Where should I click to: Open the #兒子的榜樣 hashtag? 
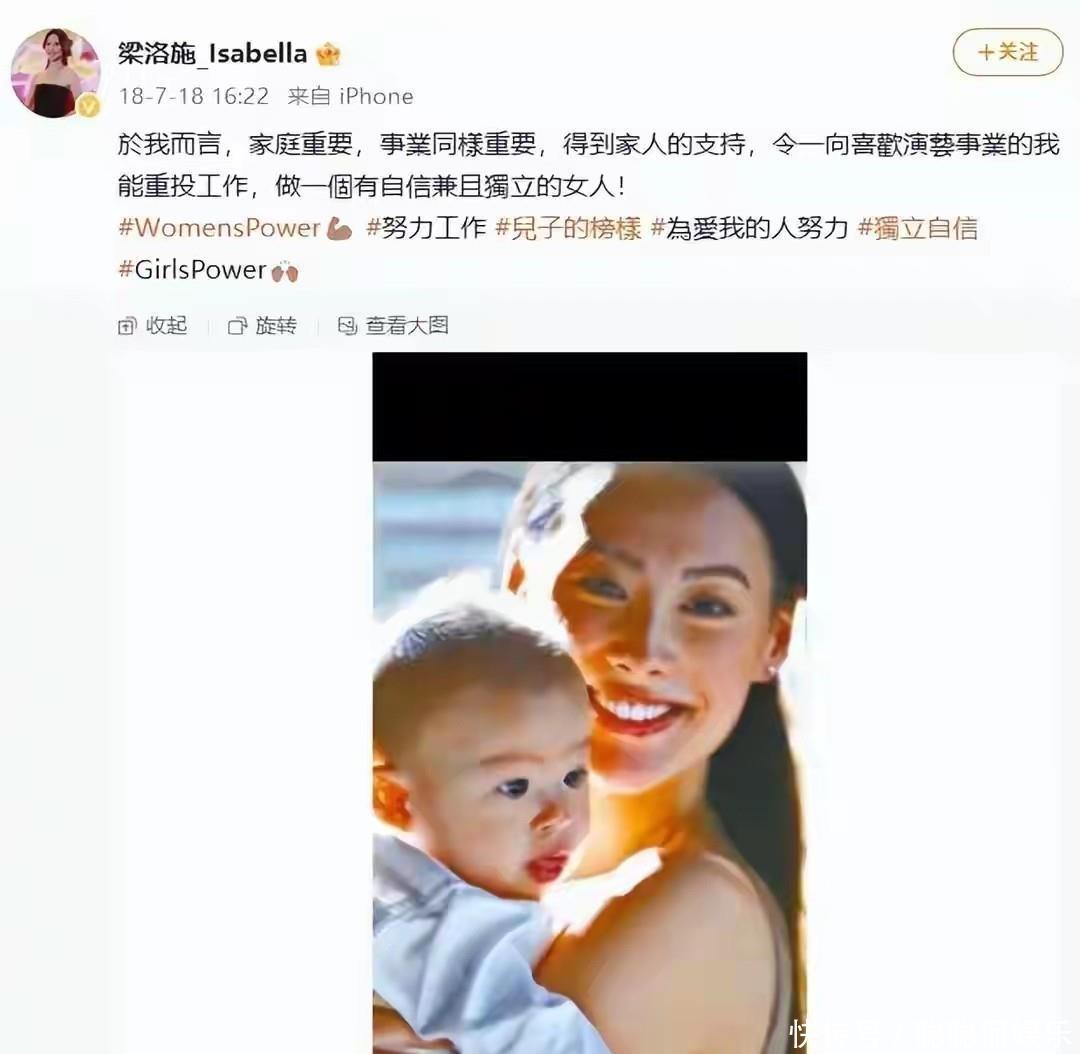click(568, 227)
